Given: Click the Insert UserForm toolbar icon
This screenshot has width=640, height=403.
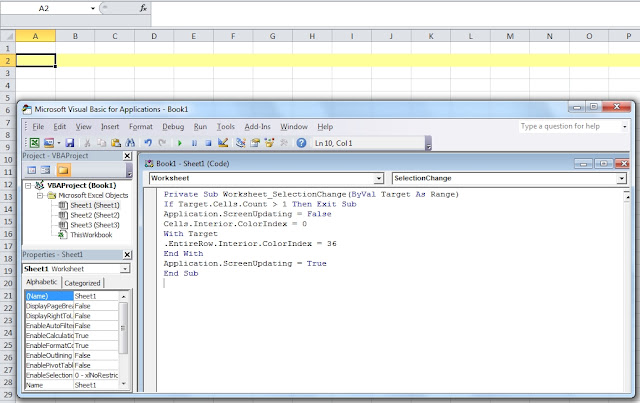Looking at the screenshot, I should (49, 143).
